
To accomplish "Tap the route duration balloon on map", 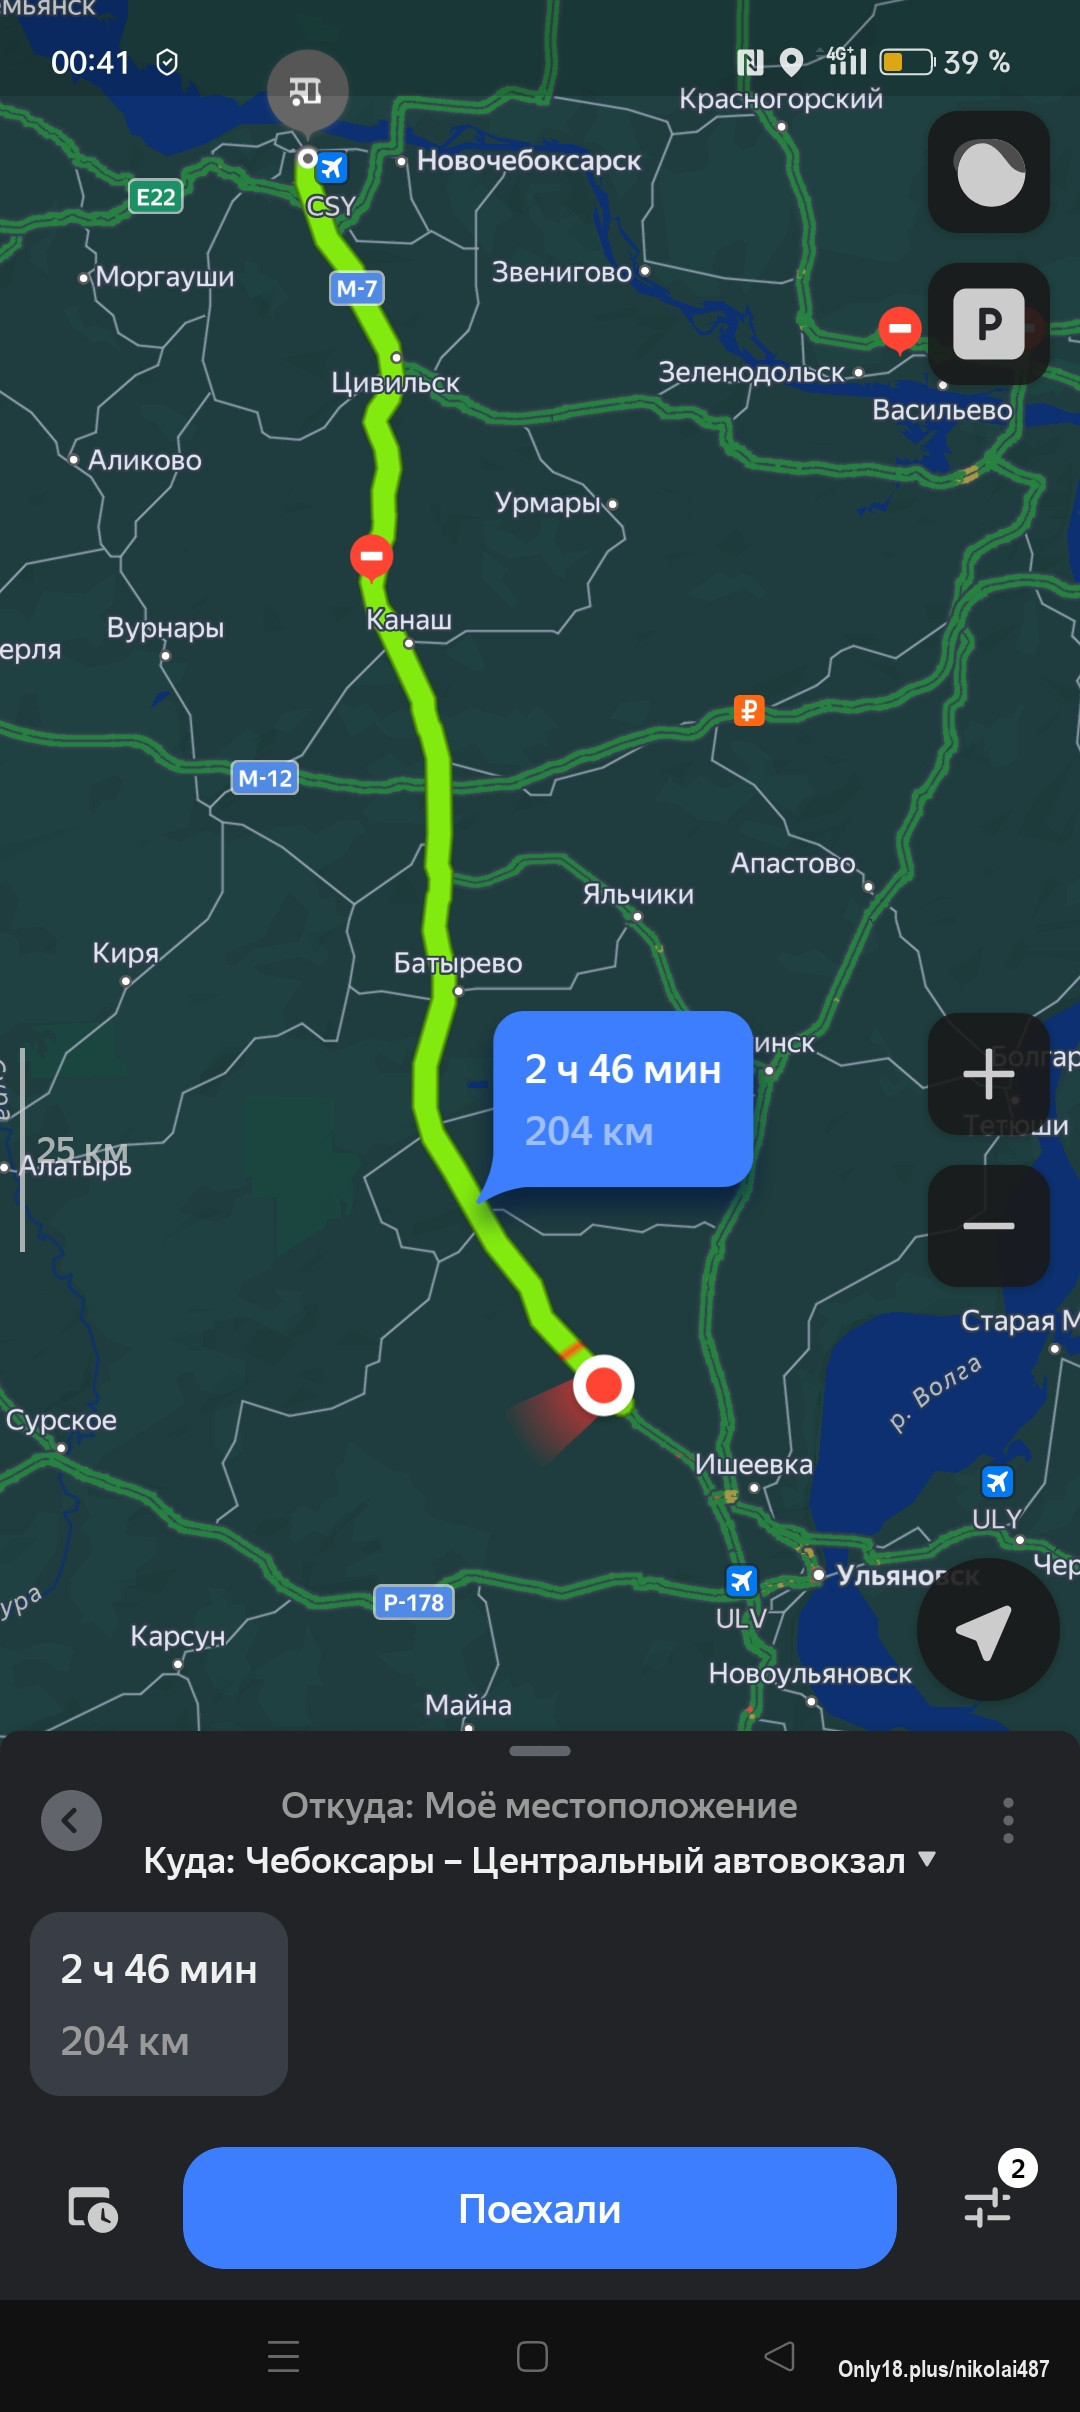I will [x=622, y=1099].
